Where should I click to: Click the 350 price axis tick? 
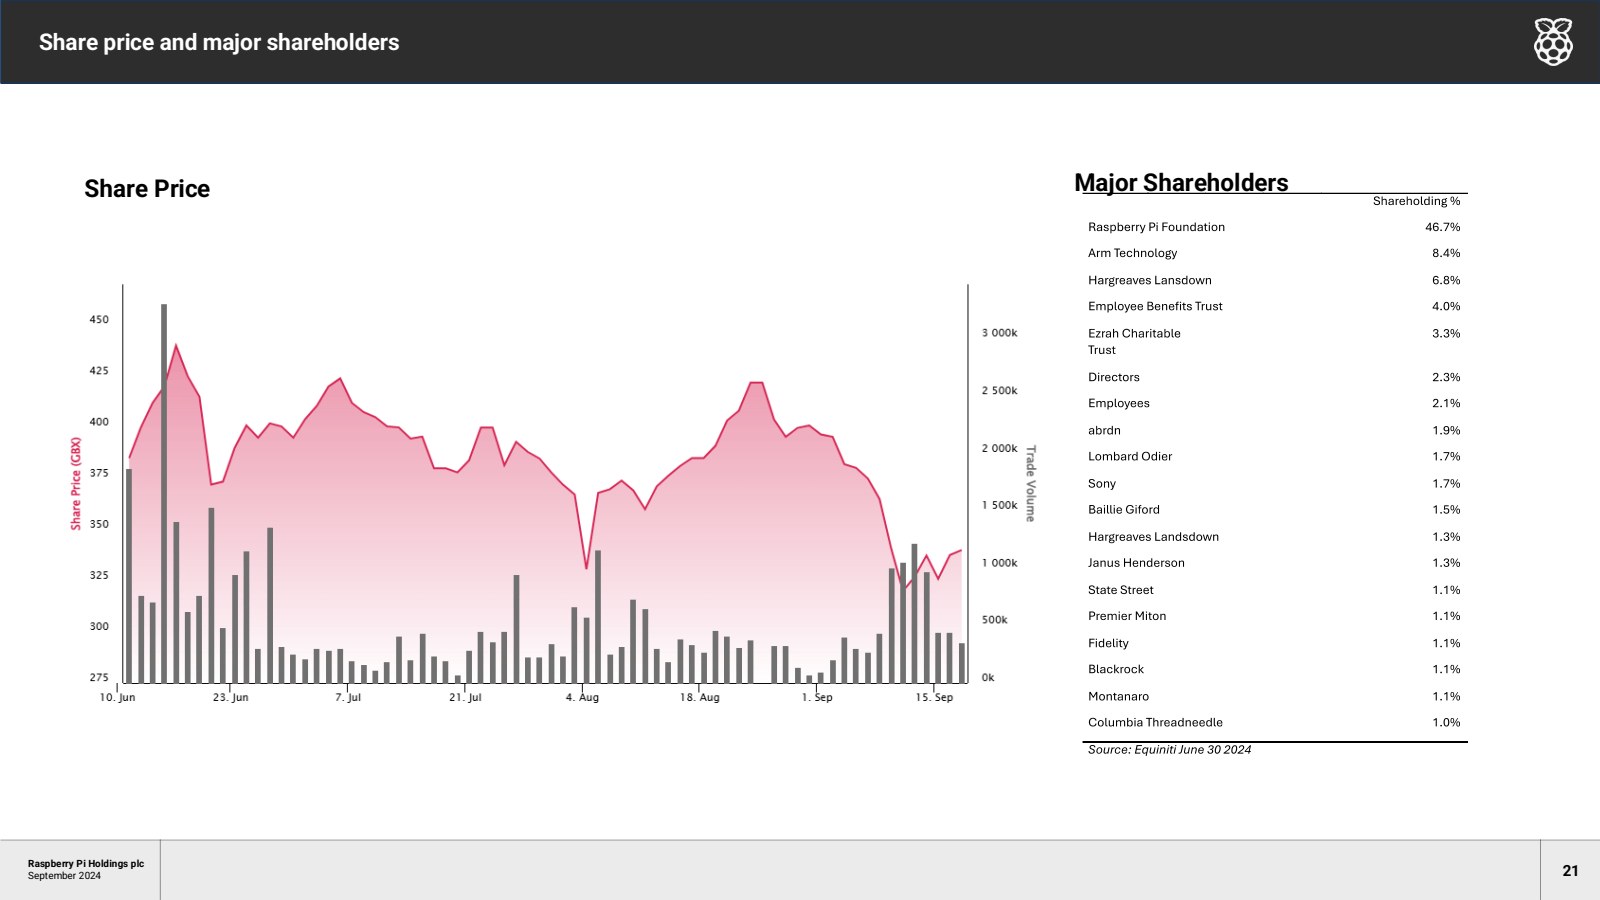click(99, 524)
